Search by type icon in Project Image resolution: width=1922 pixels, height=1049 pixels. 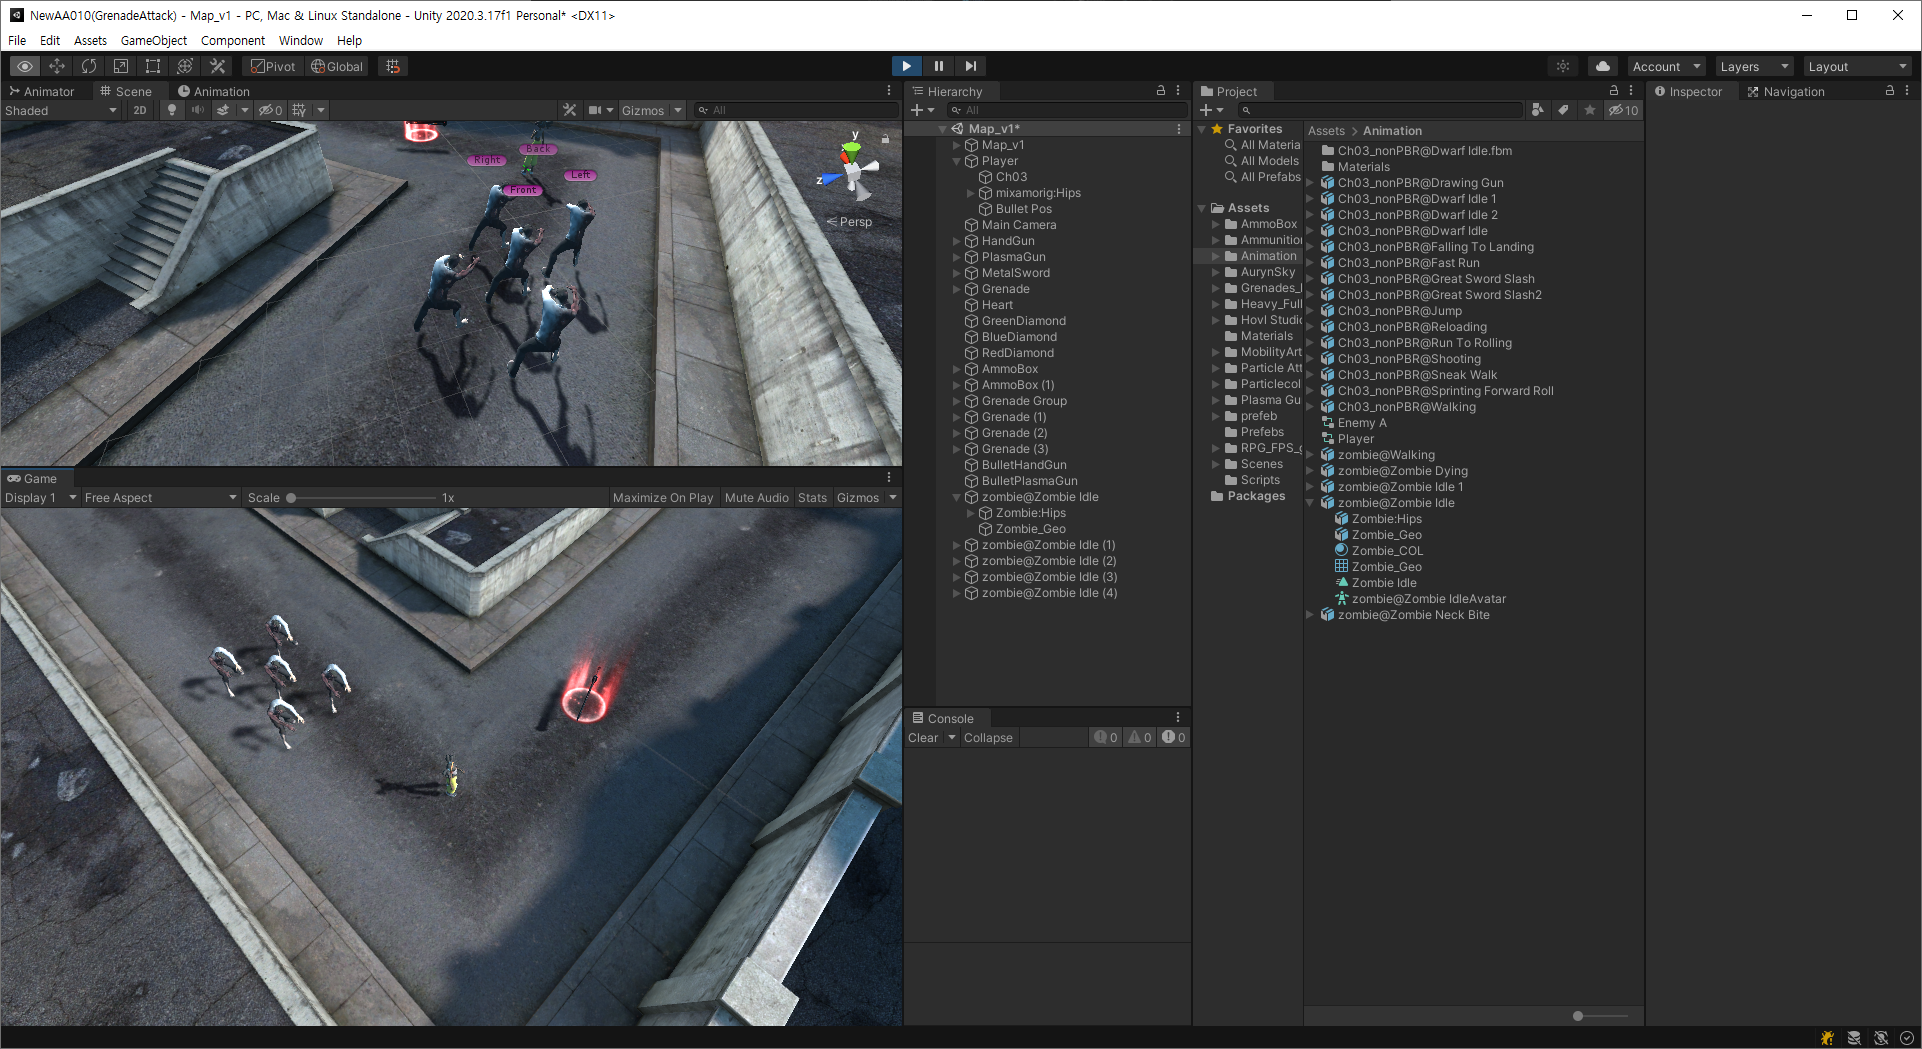[1538, 110]
